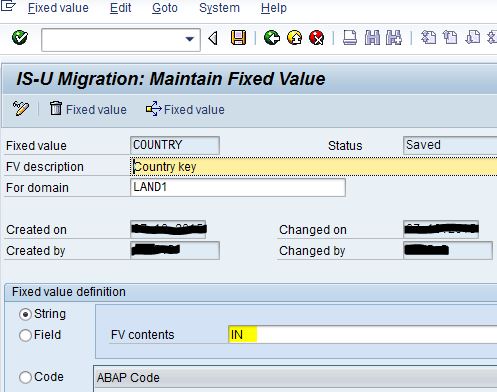Click the FV contents field with IN
Image resolution: width=497 pixels, height=392 pixels.
coord(363,334)
